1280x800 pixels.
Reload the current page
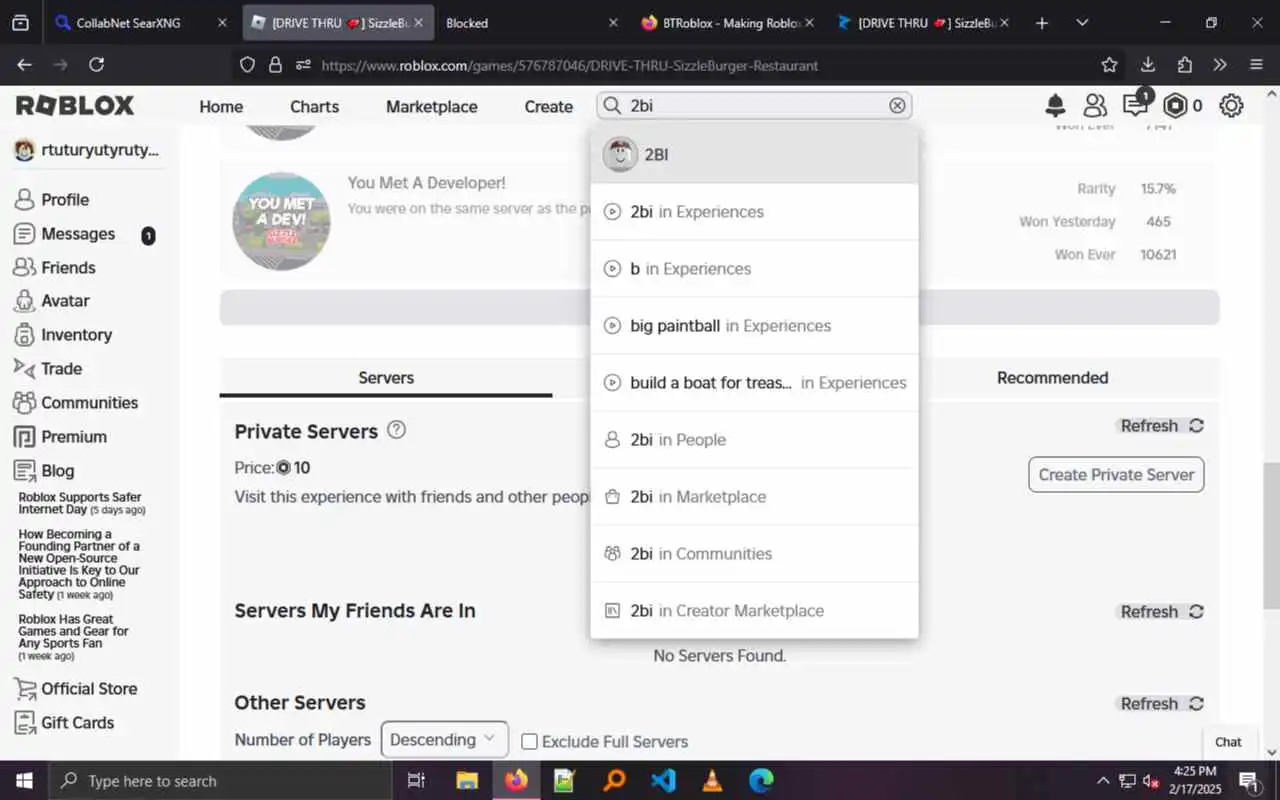pyautogui.click(x=96, y=65)
